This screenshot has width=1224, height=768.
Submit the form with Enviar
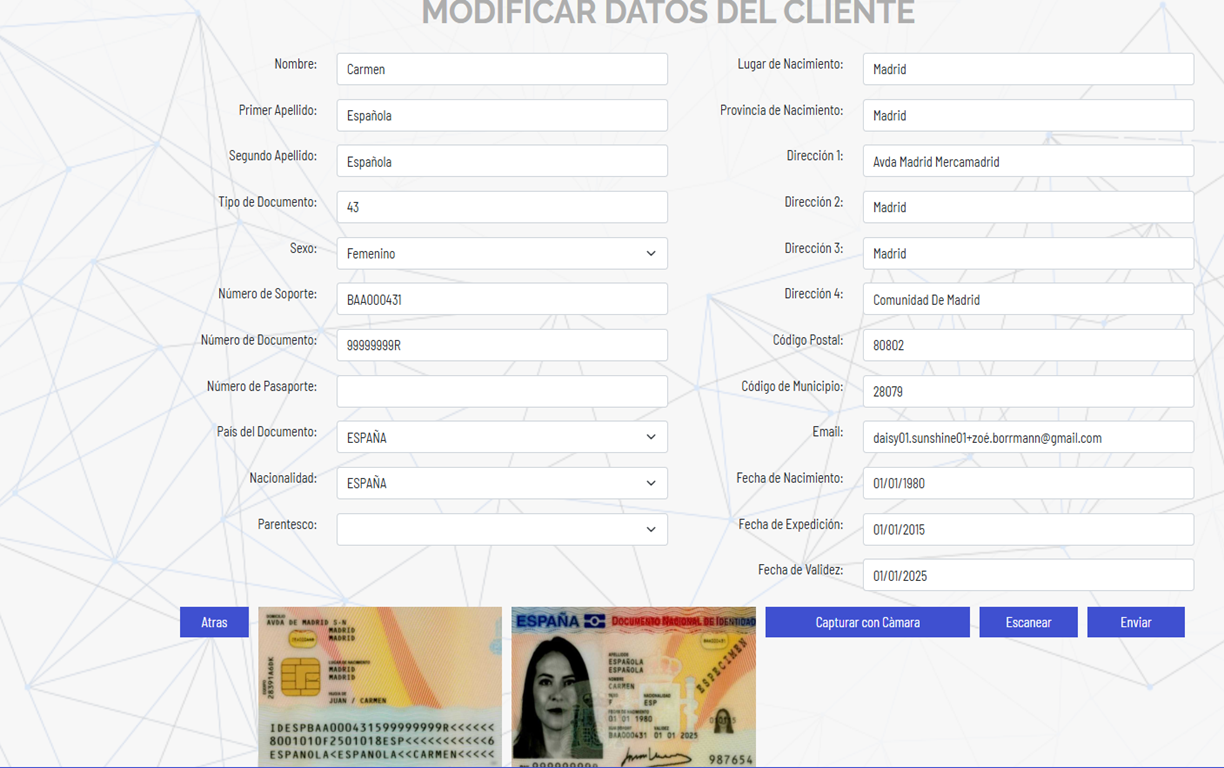pos(1136,622)
